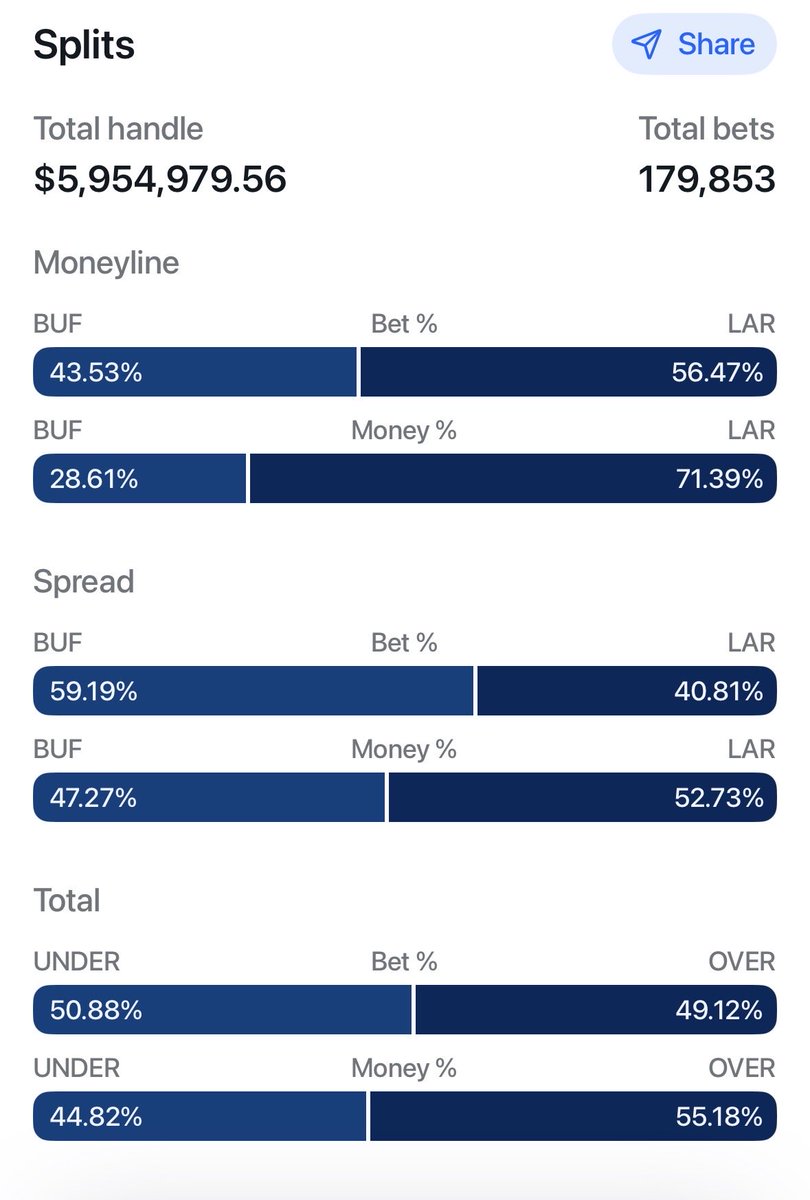
Task: Select LAR 40.81% Spread bet segment
Action: (x=628, y=690)
